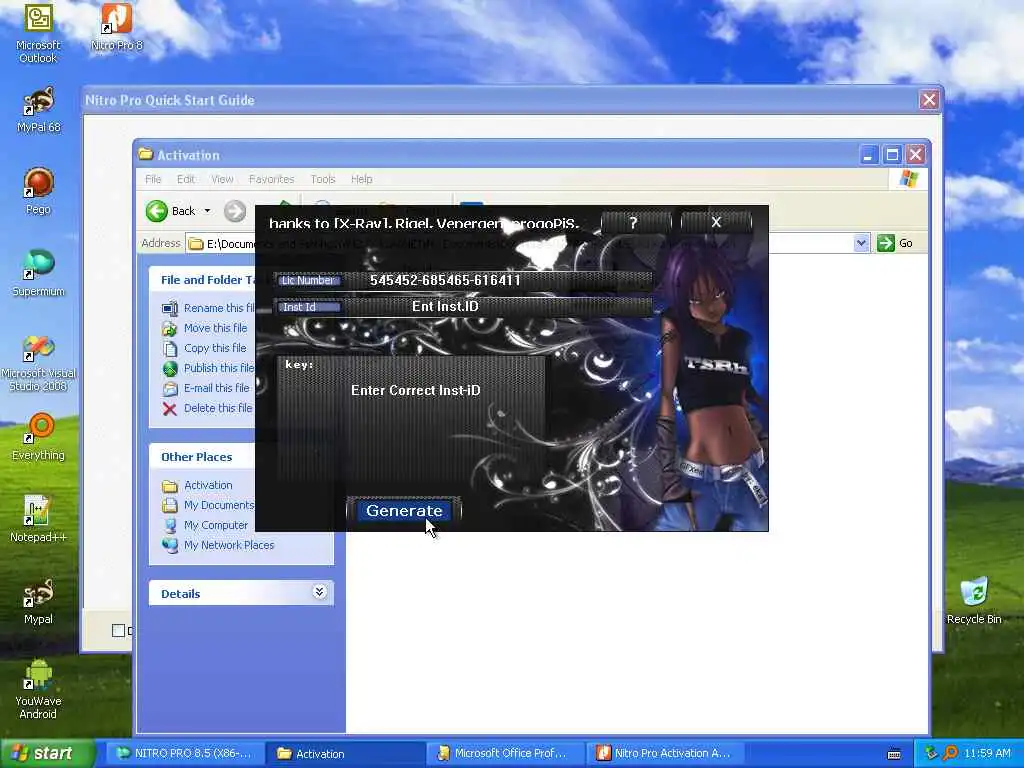Click orange magnifier tray icon

(950, 753)
